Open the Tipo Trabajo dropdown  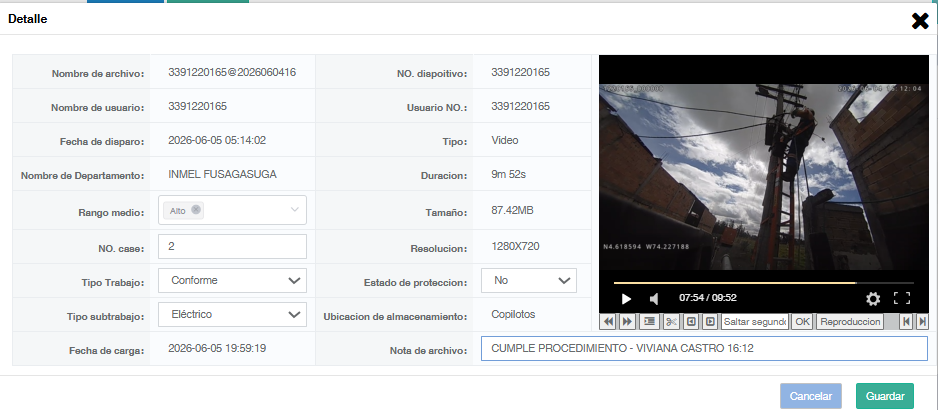pos(232,280)
